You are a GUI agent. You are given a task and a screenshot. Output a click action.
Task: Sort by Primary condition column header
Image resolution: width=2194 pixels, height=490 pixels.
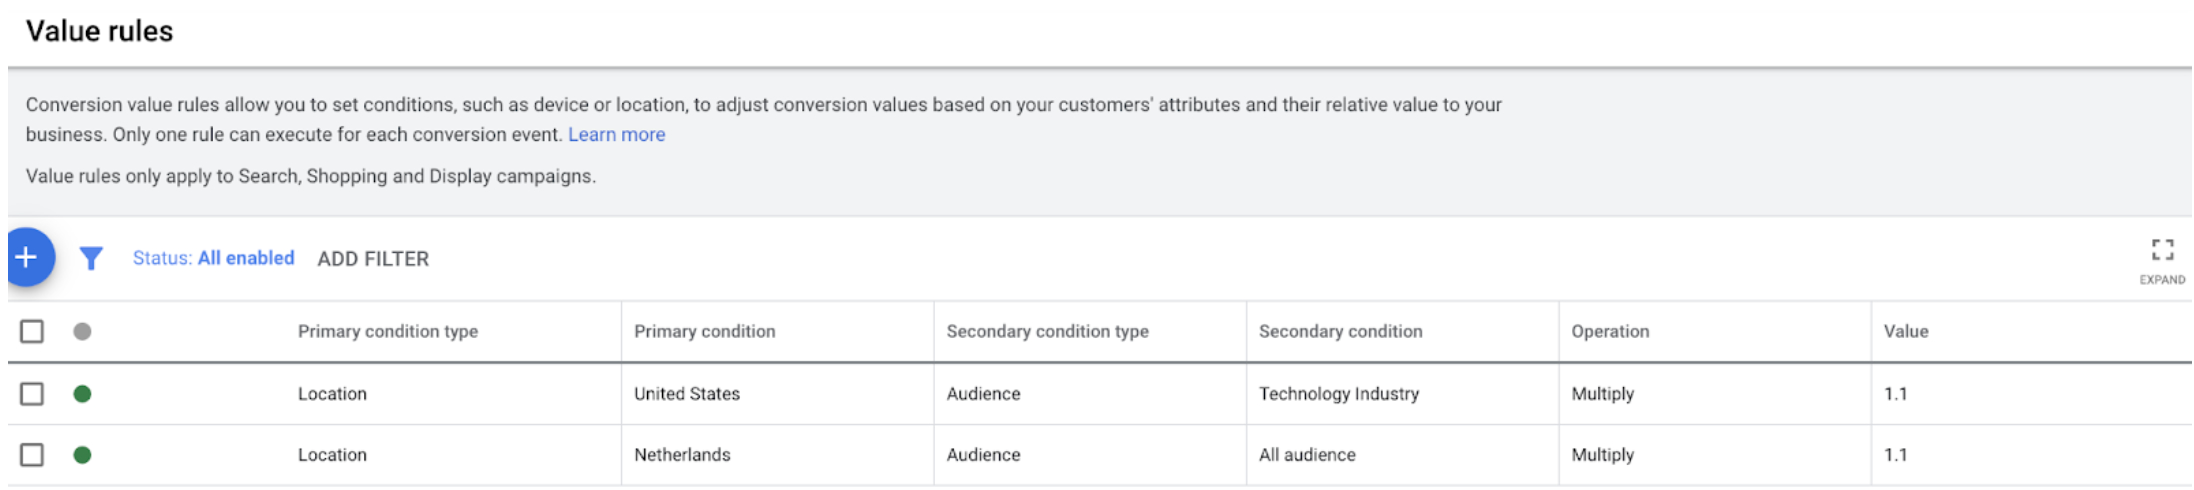(x=704, y=331)
